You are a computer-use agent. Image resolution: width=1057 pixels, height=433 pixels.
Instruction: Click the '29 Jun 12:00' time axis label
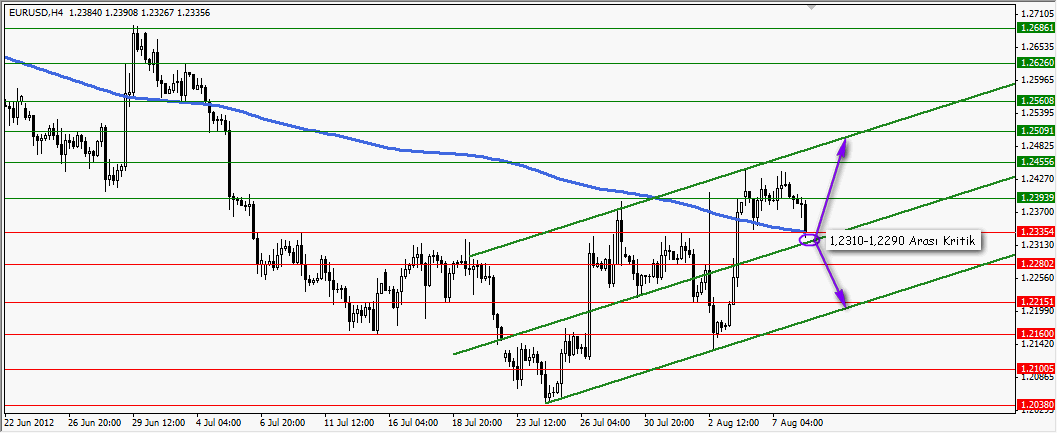[156, 423]
